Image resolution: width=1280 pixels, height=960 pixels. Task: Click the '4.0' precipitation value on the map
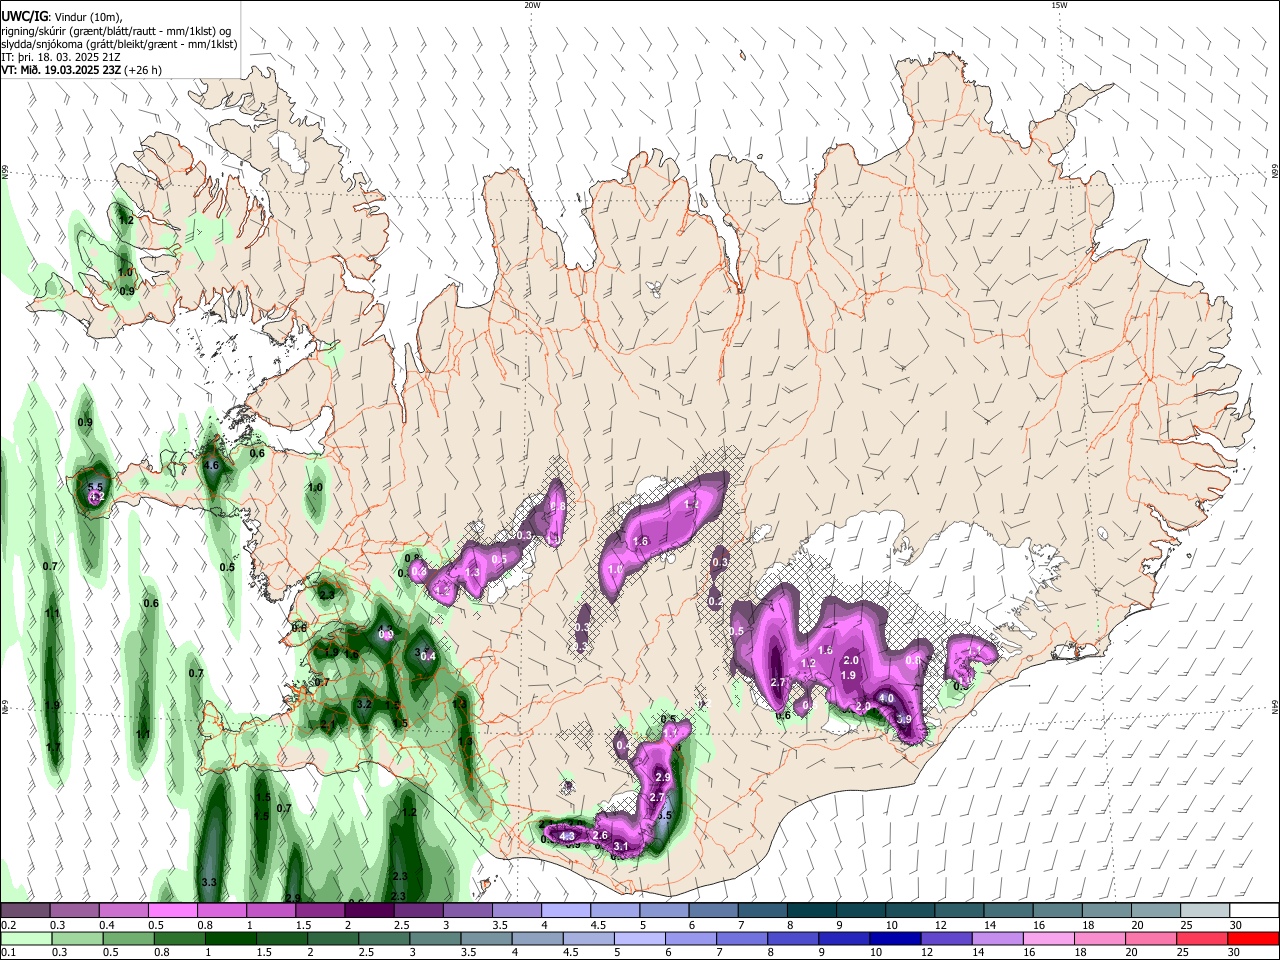click(886, 698)
